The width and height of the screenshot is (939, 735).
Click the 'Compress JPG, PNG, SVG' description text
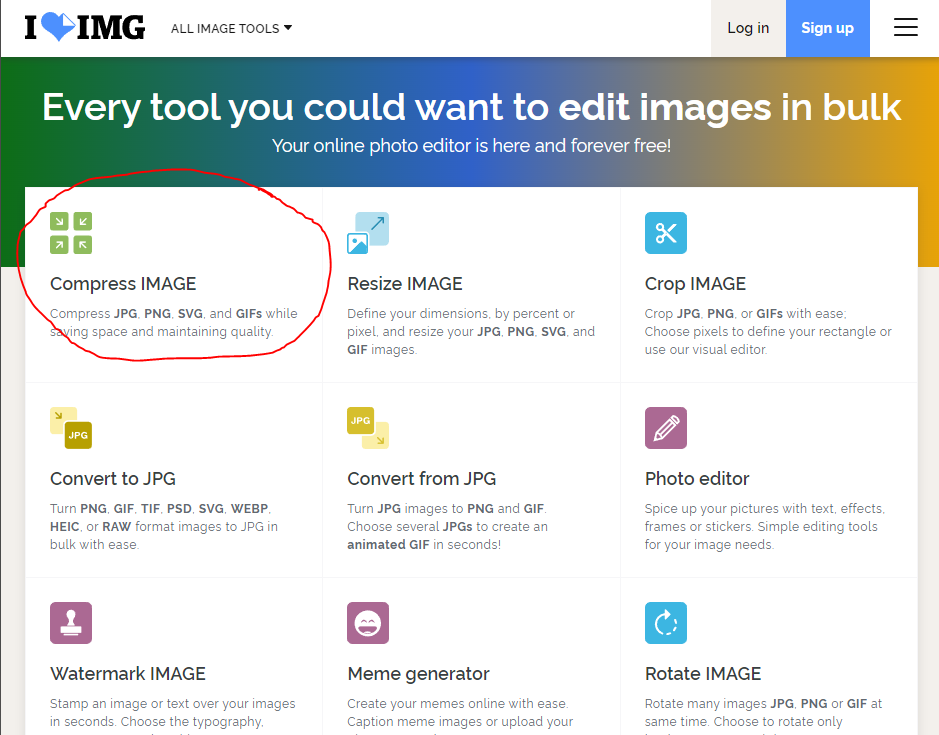click(174, 322)
